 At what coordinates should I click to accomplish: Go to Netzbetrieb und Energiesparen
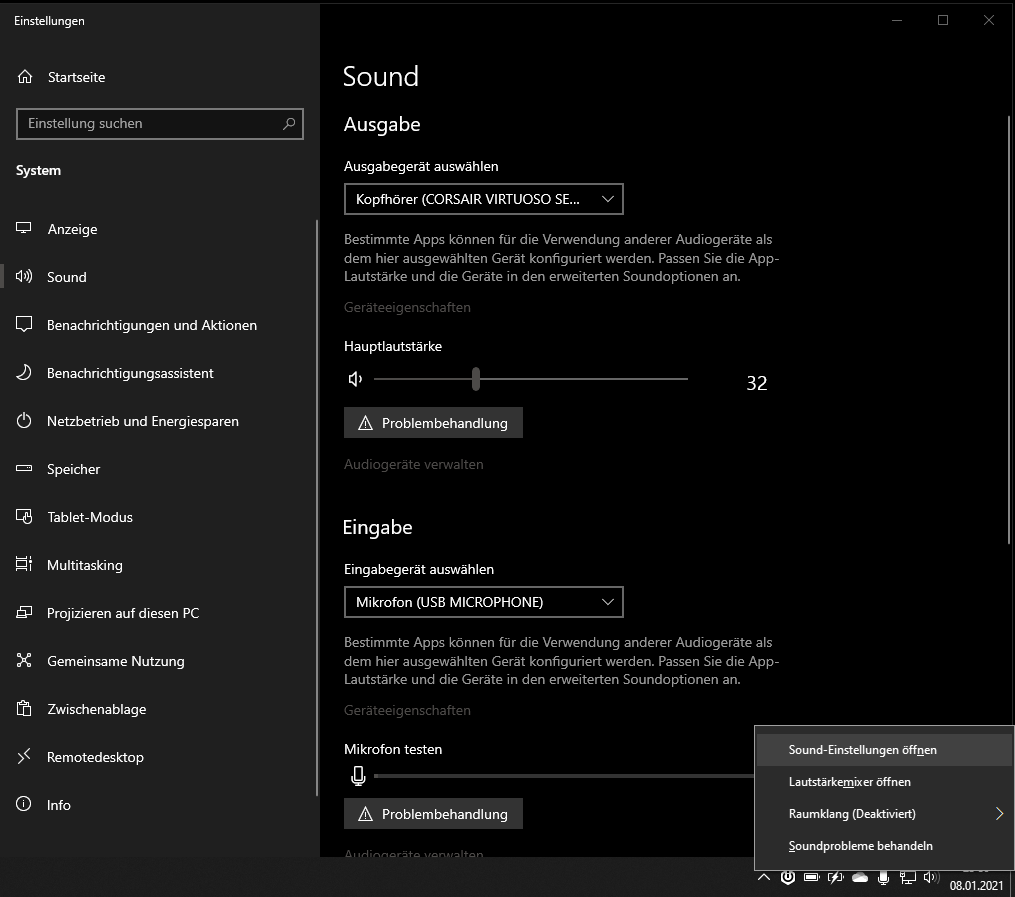142,421
